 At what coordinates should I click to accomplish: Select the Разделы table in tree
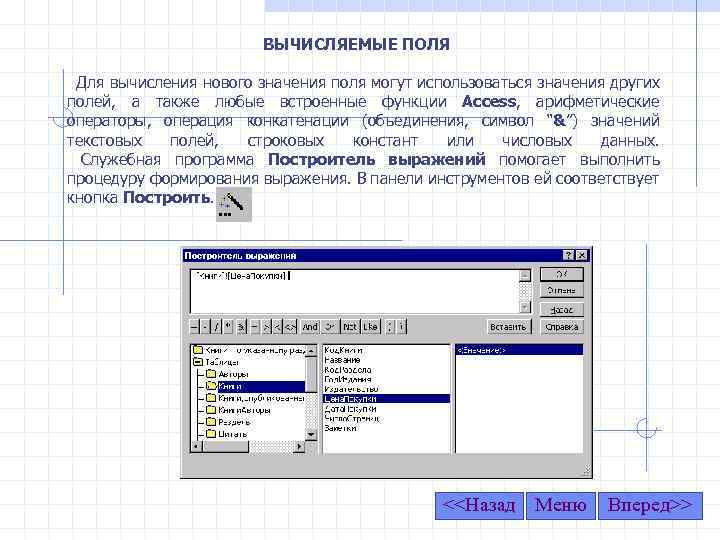tap(234, 422)
